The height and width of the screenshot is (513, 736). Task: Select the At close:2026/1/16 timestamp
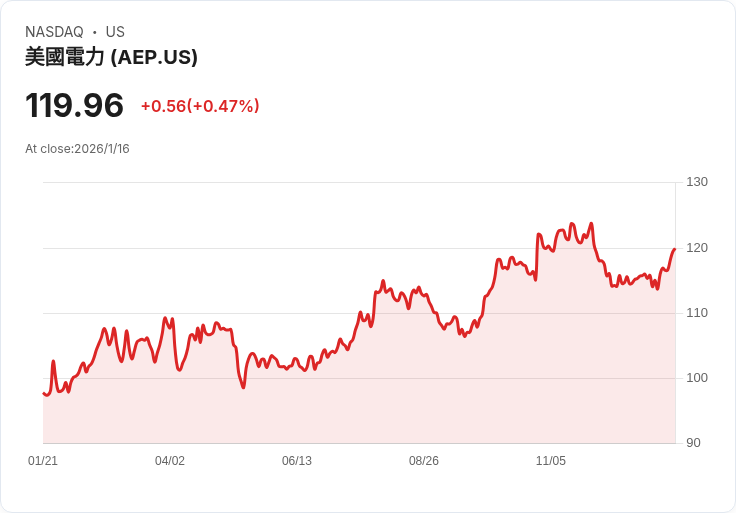(x=77, y=149)
